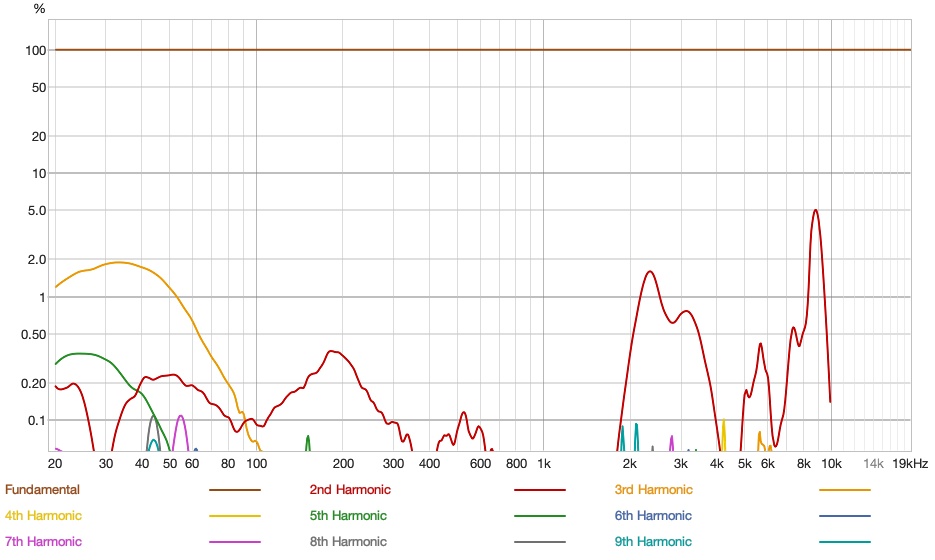The width and height of the screenshot is (935, 560).
Task: Click the orange 3rd Harmonic peak near 30 Hz
Action: point(119,262)
